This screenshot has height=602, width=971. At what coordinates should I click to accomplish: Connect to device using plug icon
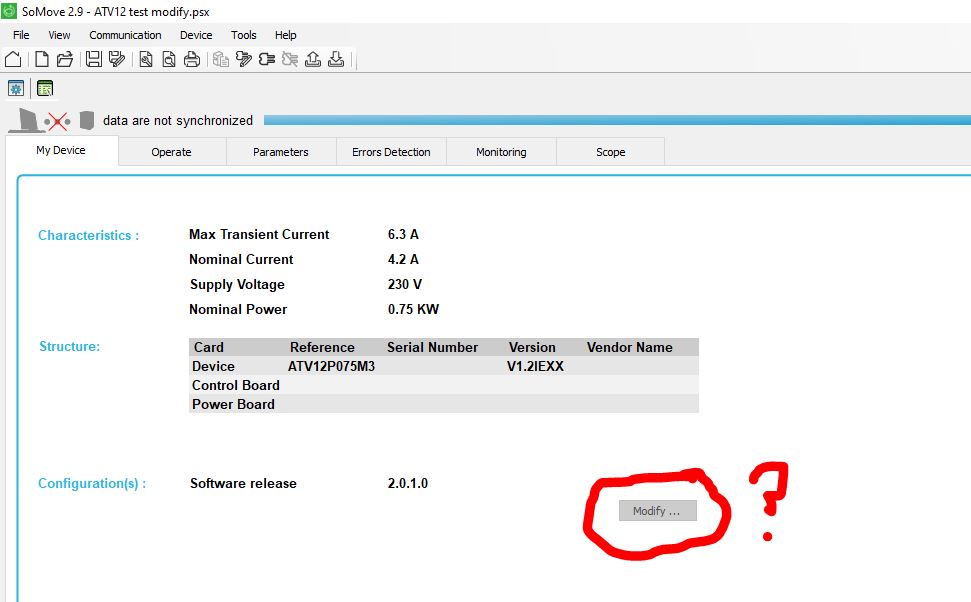pos(267,59)
